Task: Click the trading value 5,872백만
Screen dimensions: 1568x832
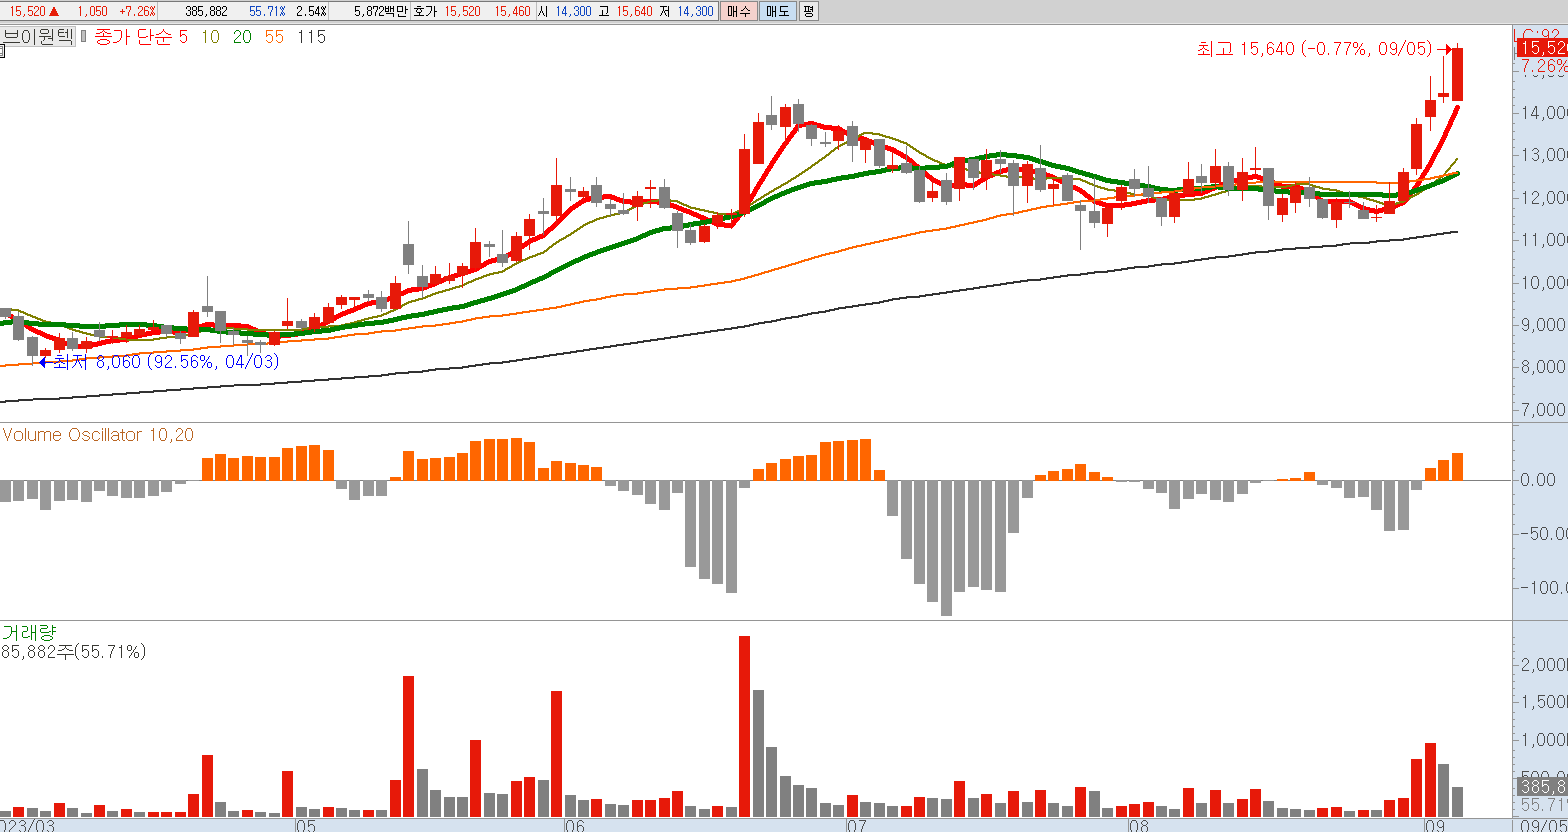Action: pyautogui.click(x=380, y=11)
